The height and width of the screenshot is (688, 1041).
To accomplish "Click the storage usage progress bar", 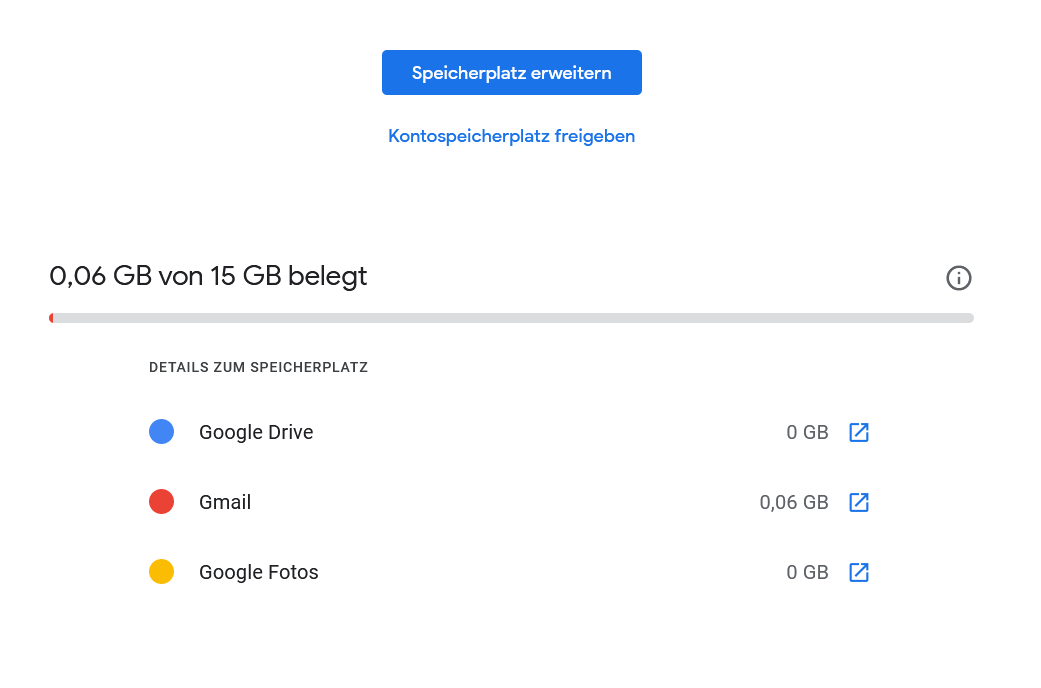I will point(511,318).
